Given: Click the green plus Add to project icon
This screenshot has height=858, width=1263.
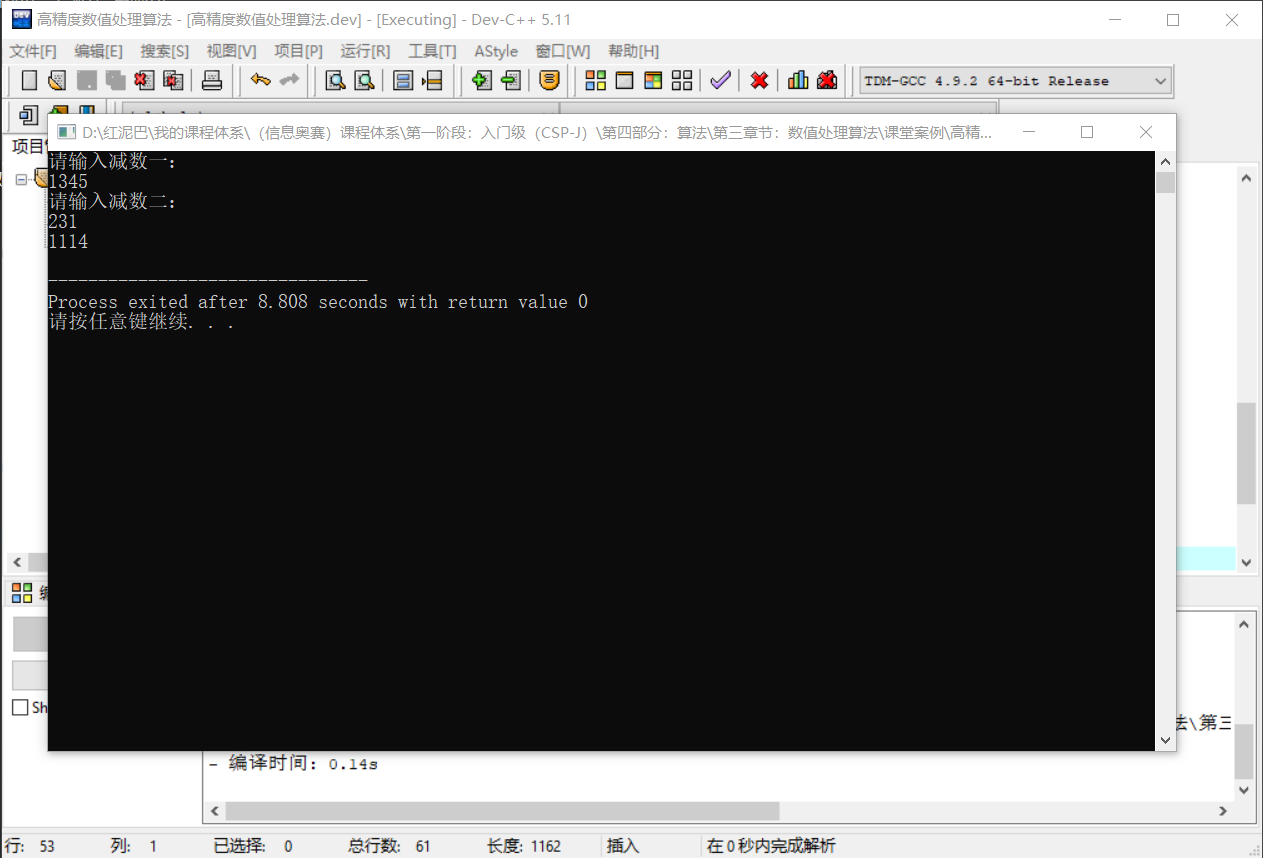Looking at the screenshot, I should (481, 81).
